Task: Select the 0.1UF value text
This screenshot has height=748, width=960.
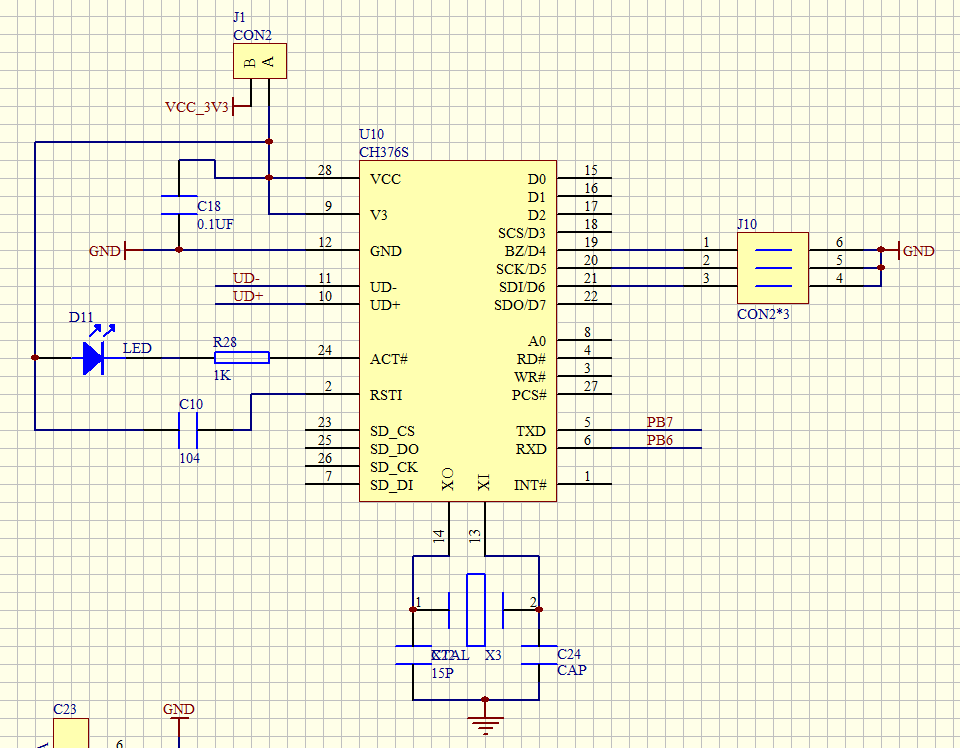Action: 215,224
